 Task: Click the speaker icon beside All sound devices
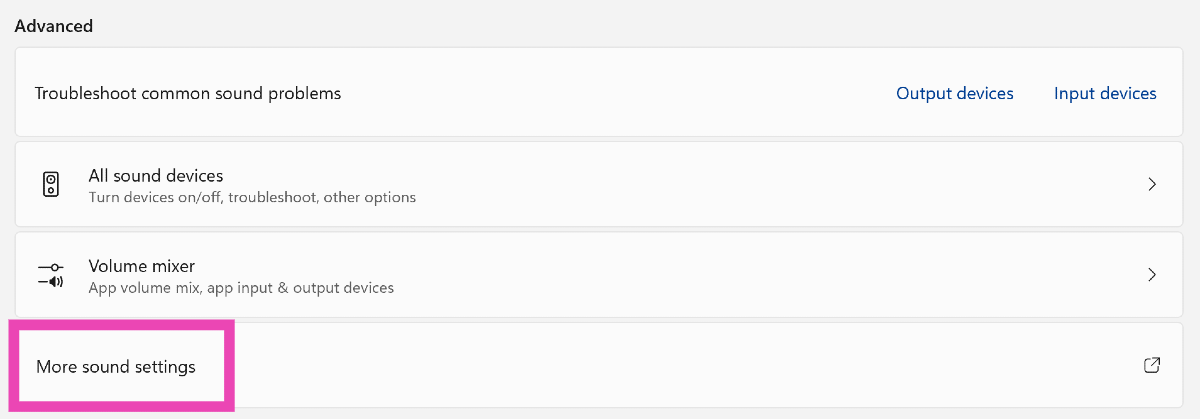tap(50, 185)
